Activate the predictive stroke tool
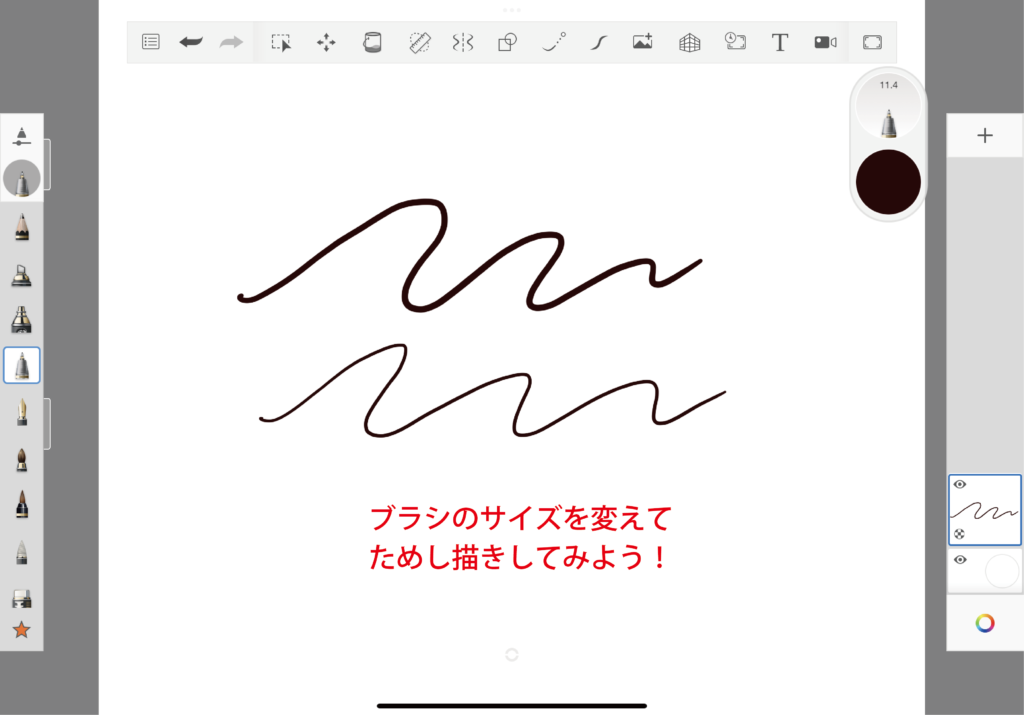 click(554, 42)
